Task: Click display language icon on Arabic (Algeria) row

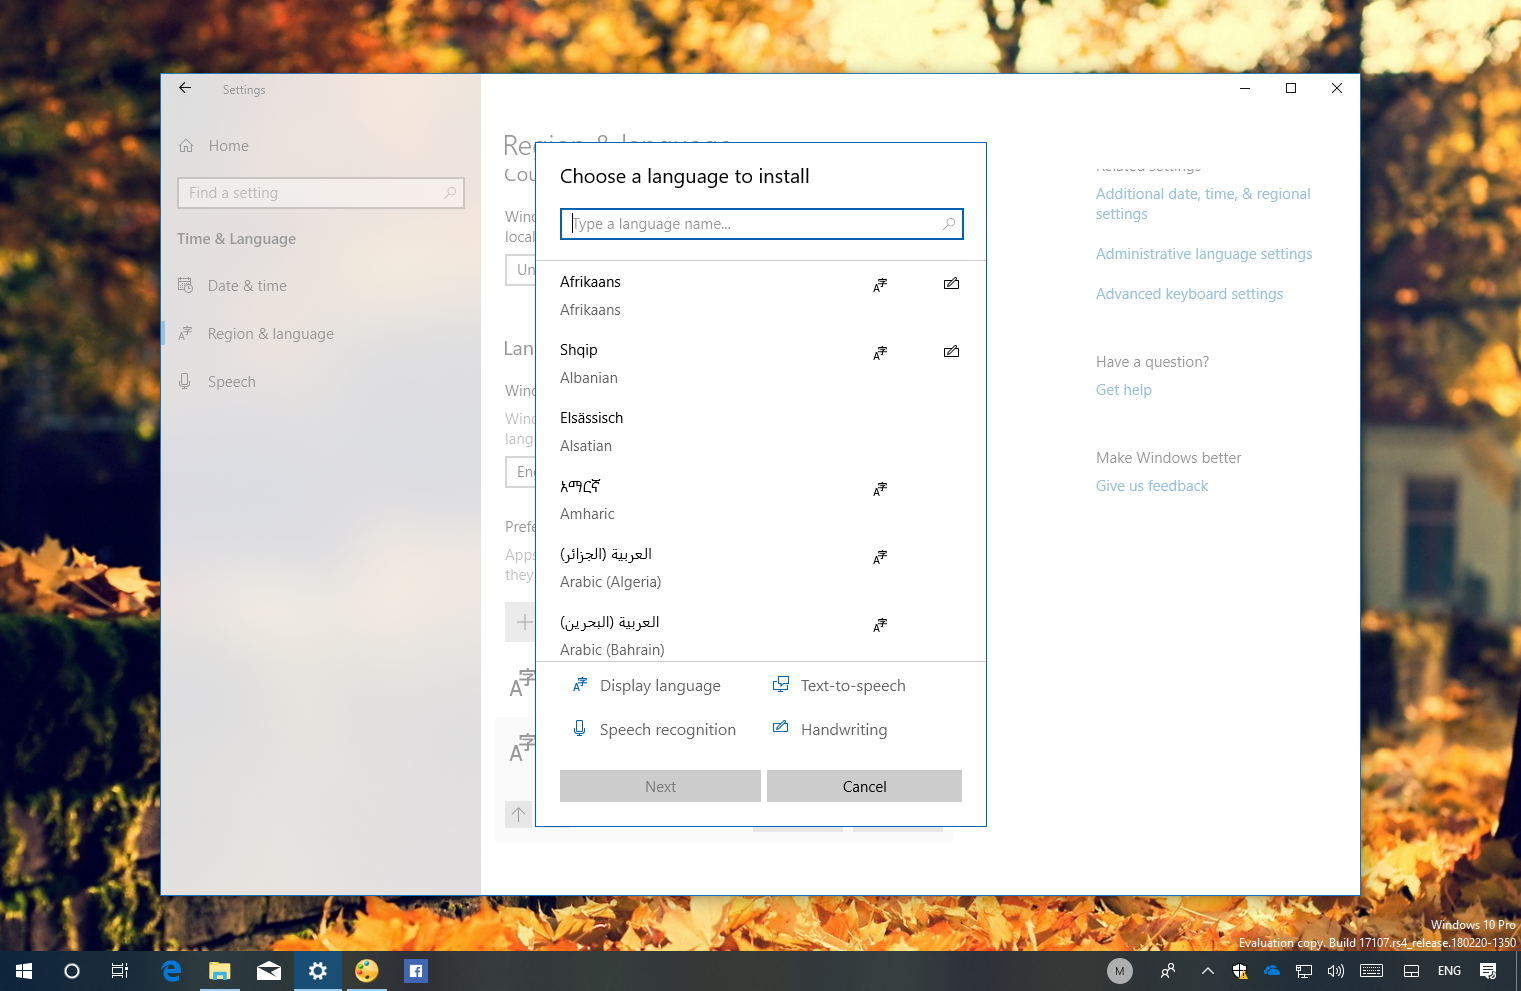Action: click(880, 557)
